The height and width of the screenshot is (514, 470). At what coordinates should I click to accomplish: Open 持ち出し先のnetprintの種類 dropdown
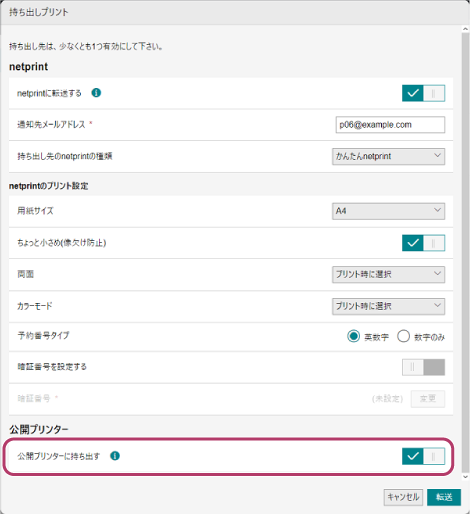click(x=388, y=156)
